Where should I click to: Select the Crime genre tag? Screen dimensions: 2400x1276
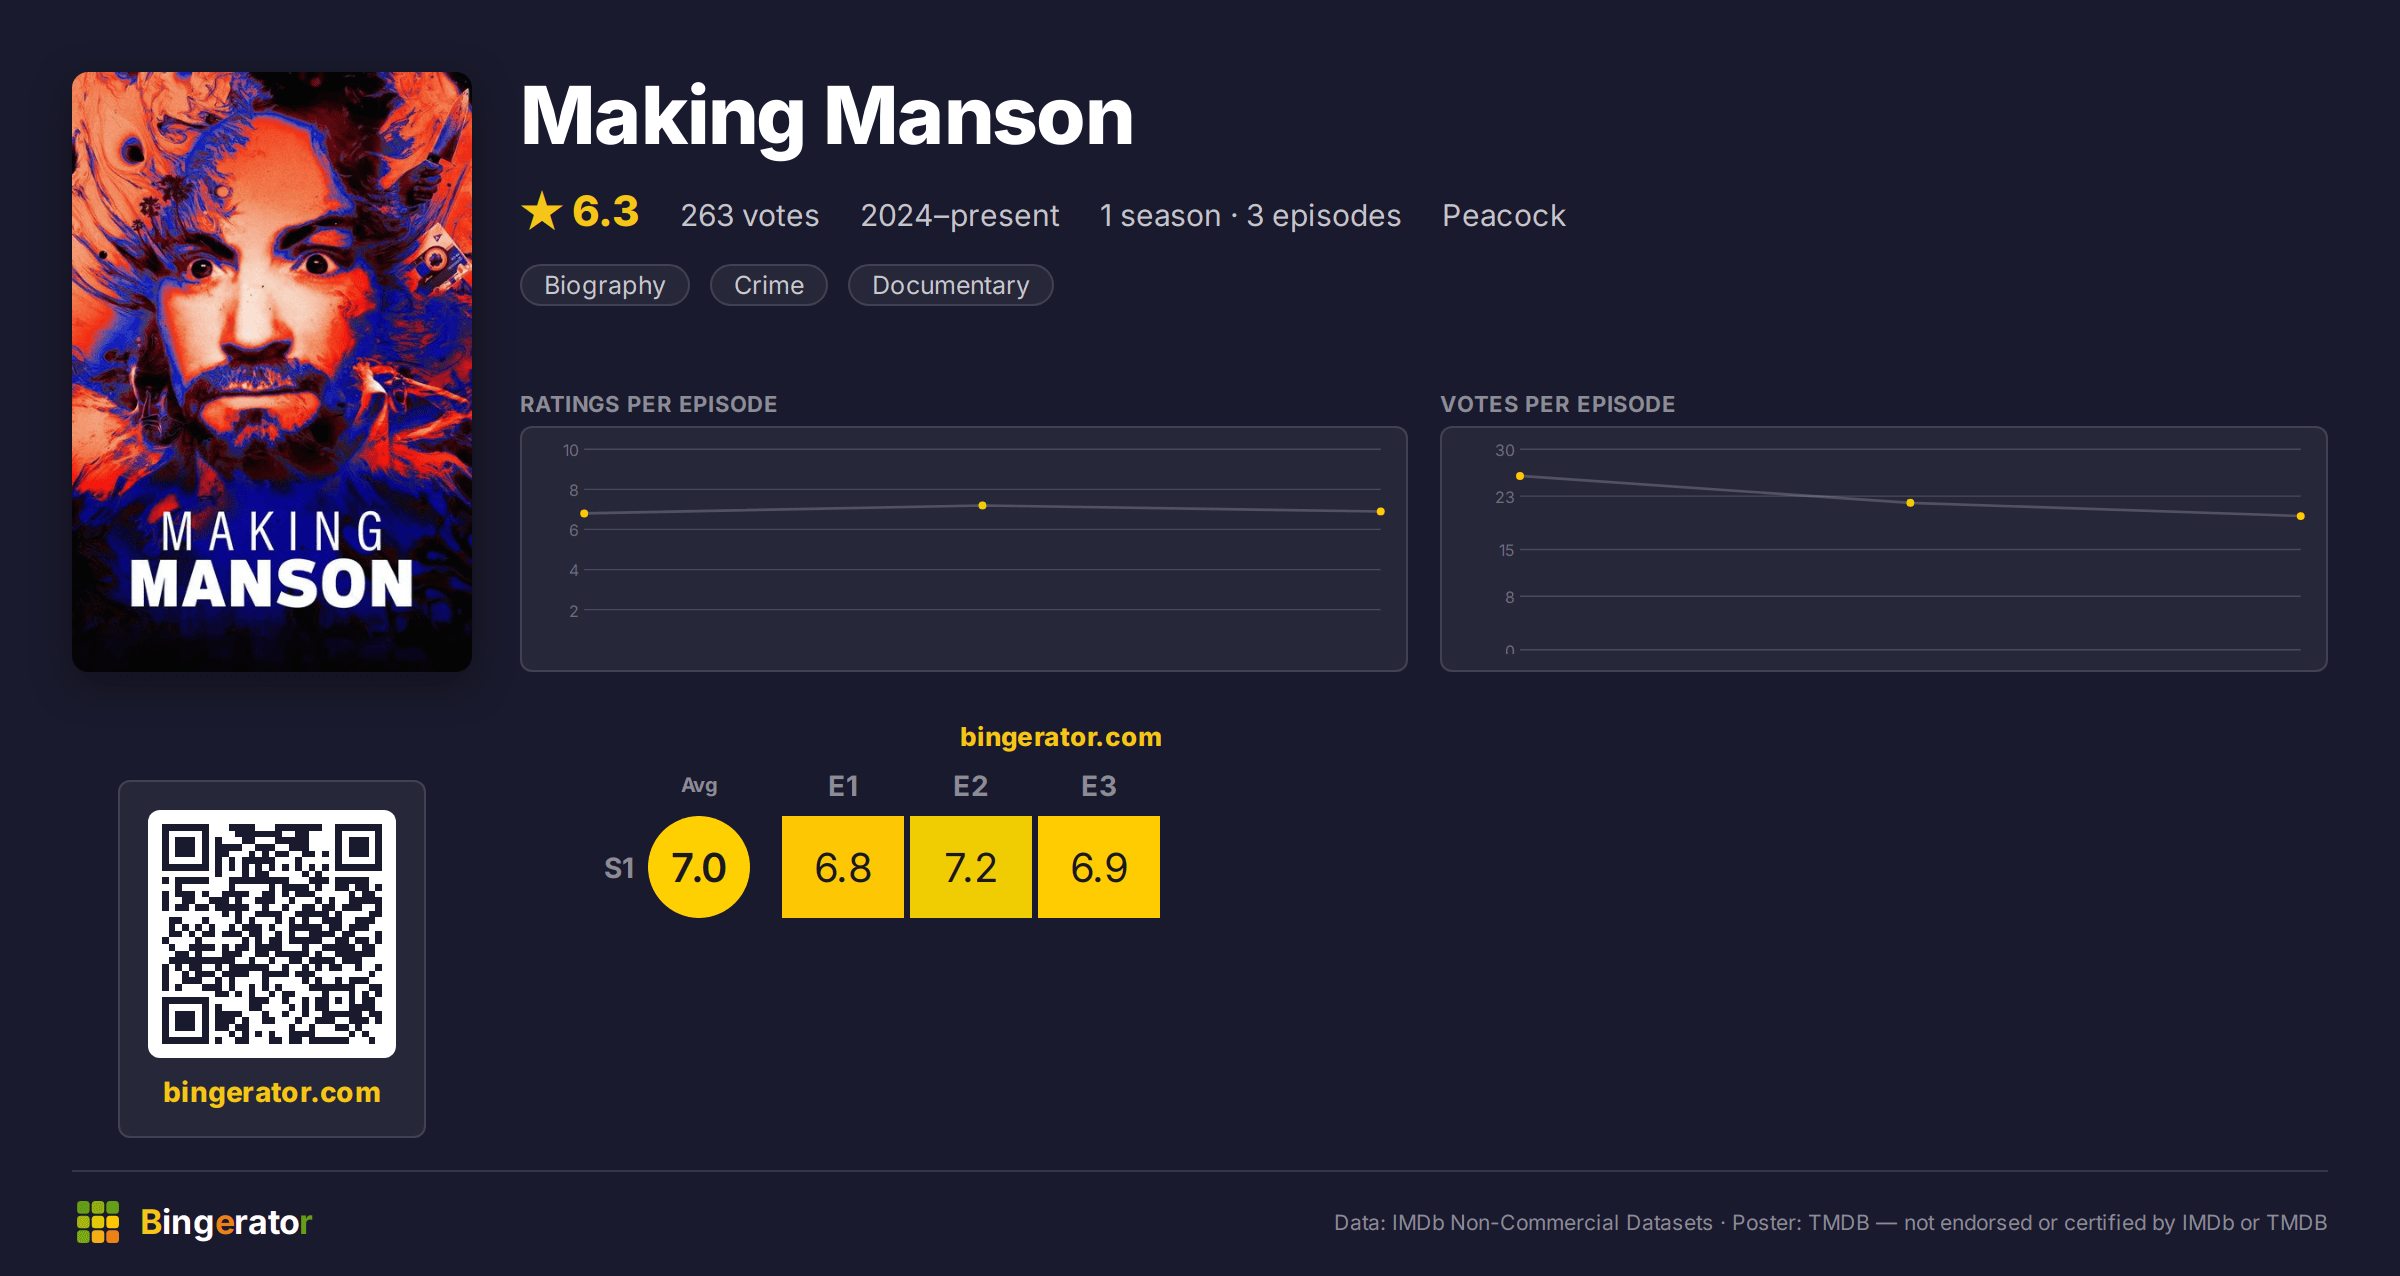(x=769, y=285)
